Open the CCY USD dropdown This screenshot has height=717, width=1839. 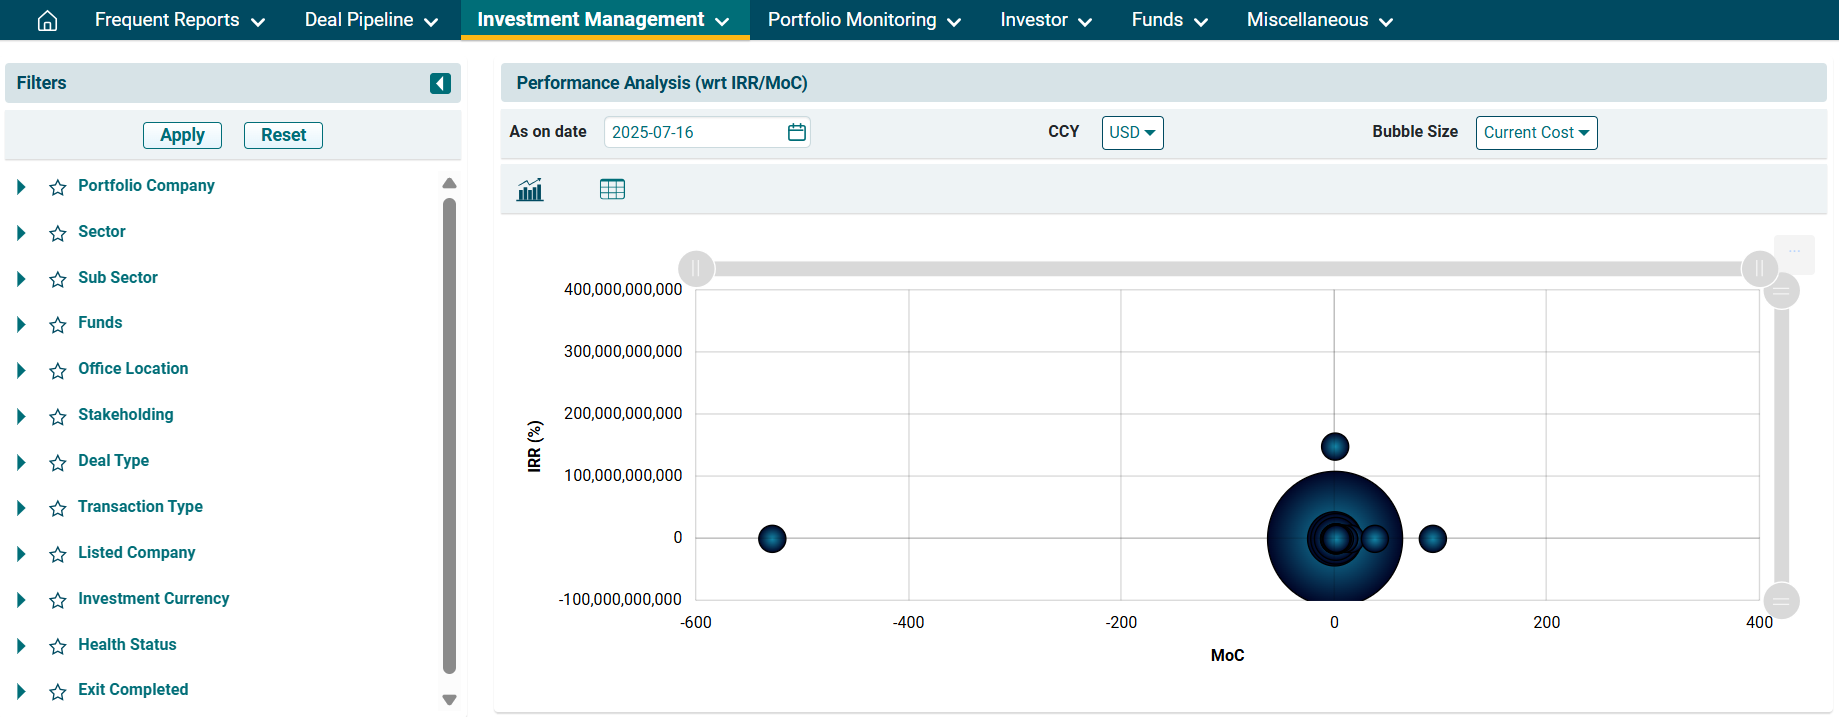[1132, 133]
